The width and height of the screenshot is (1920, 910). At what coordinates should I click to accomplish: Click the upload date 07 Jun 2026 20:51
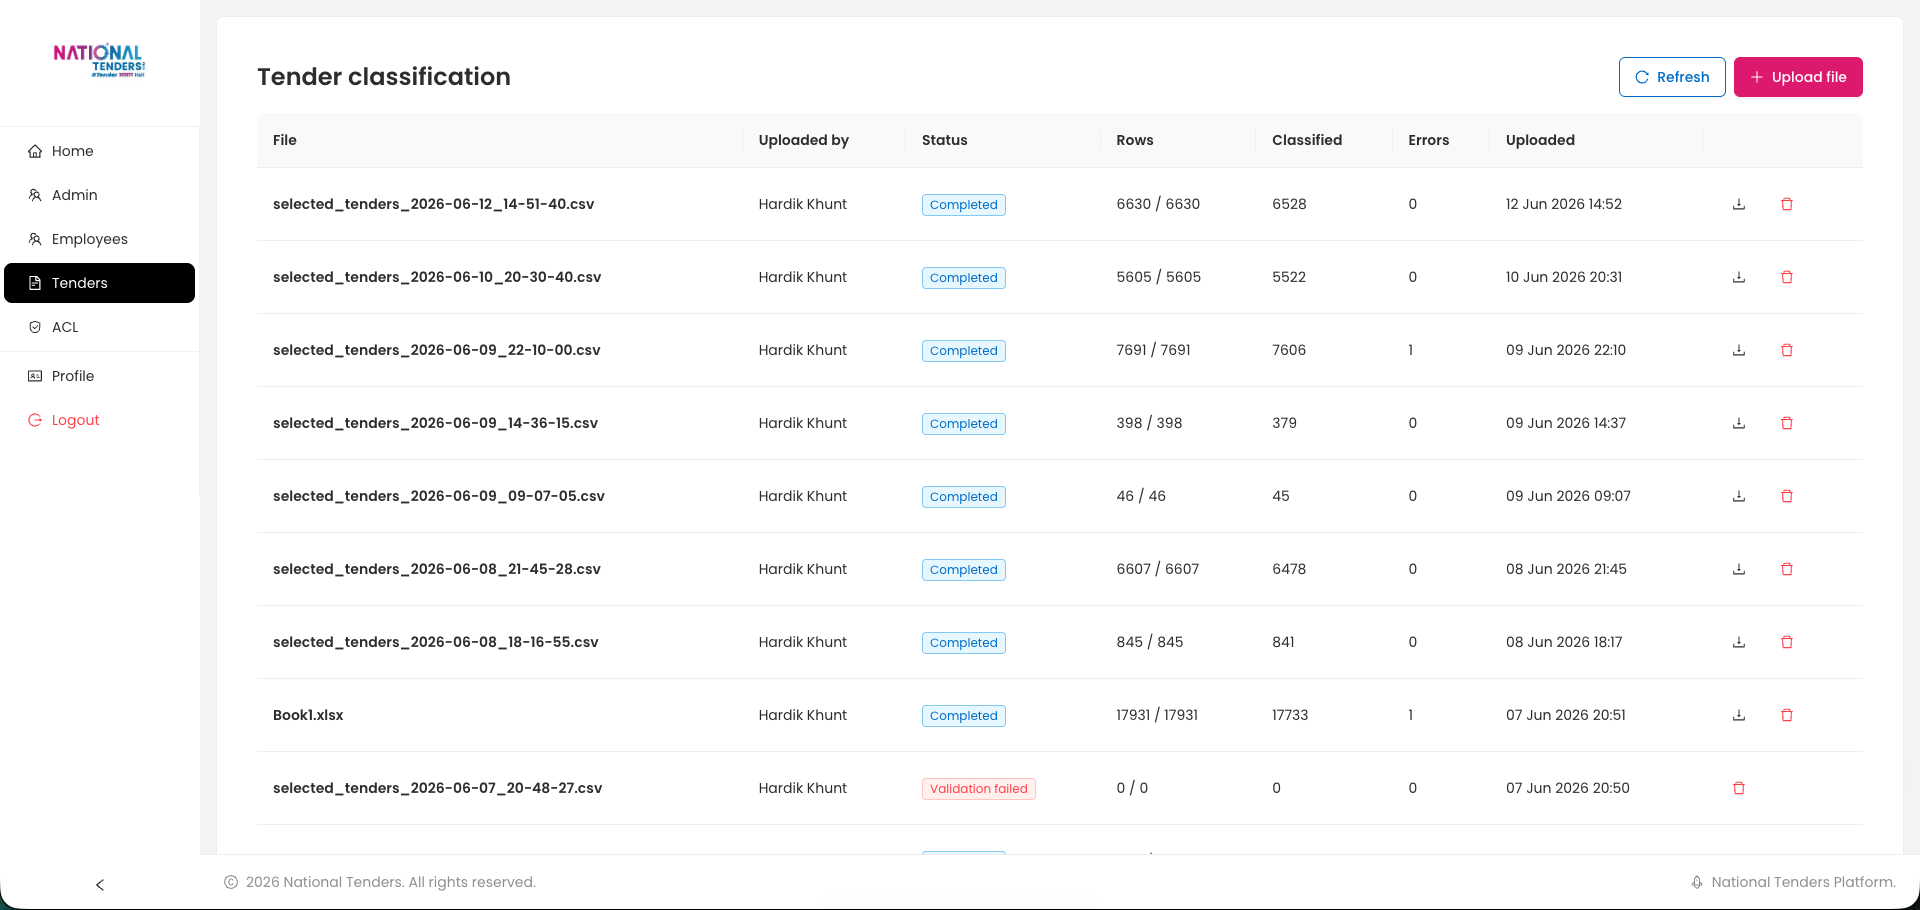tap(1566, 715)
